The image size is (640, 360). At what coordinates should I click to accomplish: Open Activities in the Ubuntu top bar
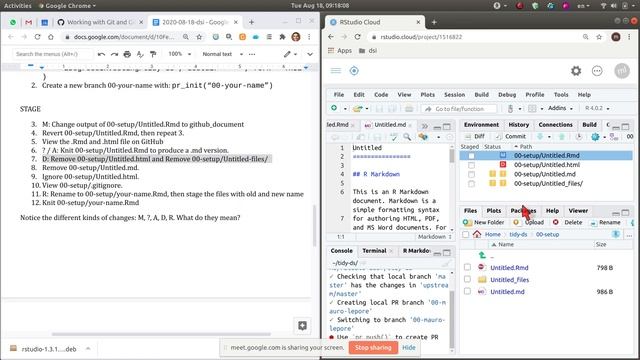(18, 6)
